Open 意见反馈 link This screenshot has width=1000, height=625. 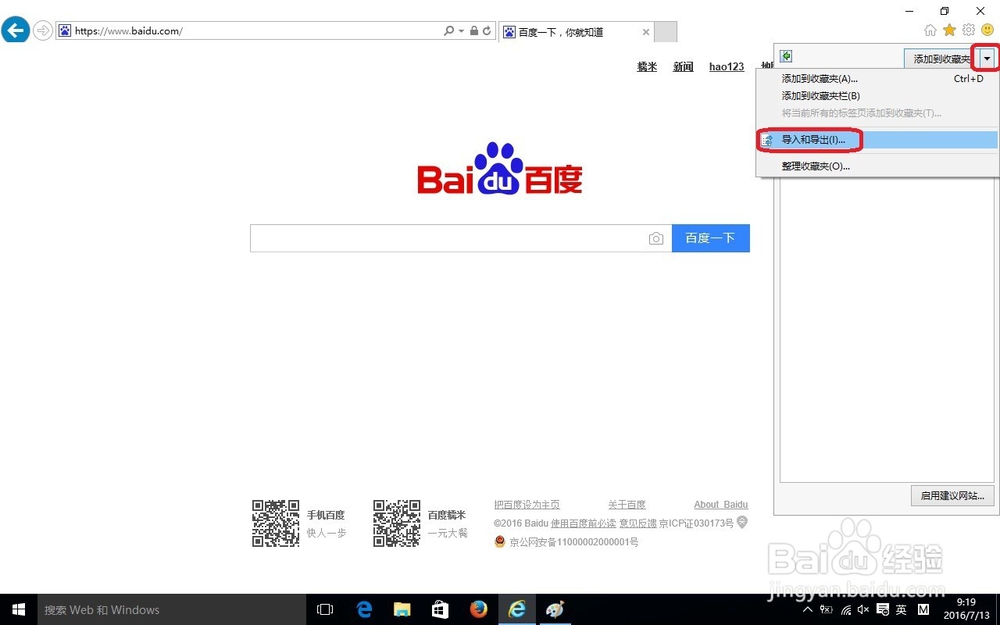tap(638, 523)
